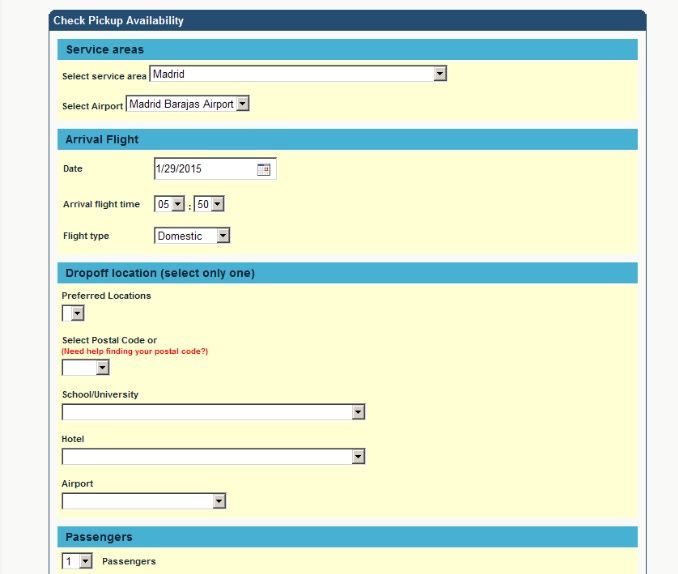This screenshot has width=678, height=574.
Task: Expand the Hotel dropdown list
Action: point(214,456)
